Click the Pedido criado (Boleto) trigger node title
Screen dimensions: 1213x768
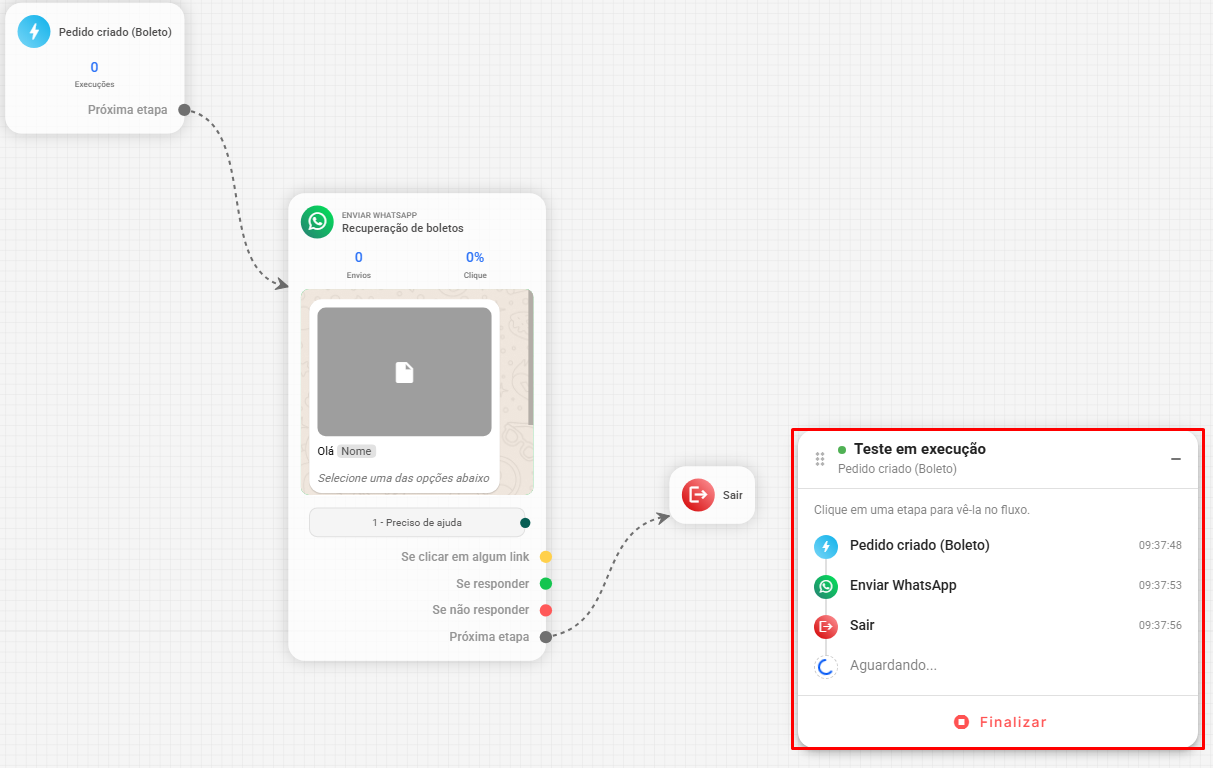115,32
